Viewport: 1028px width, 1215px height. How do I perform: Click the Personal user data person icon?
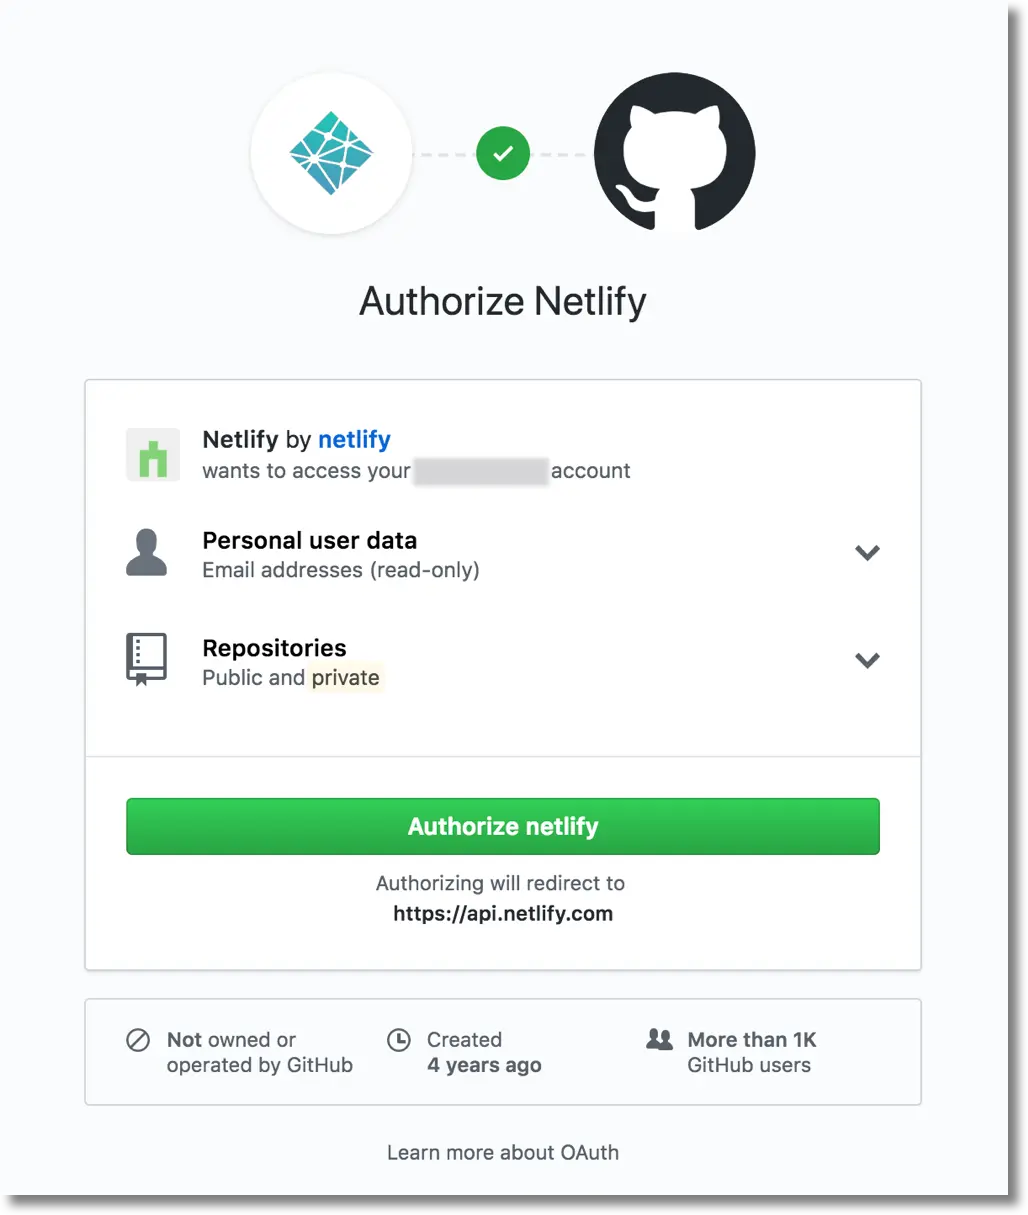(x=147, y=552)
